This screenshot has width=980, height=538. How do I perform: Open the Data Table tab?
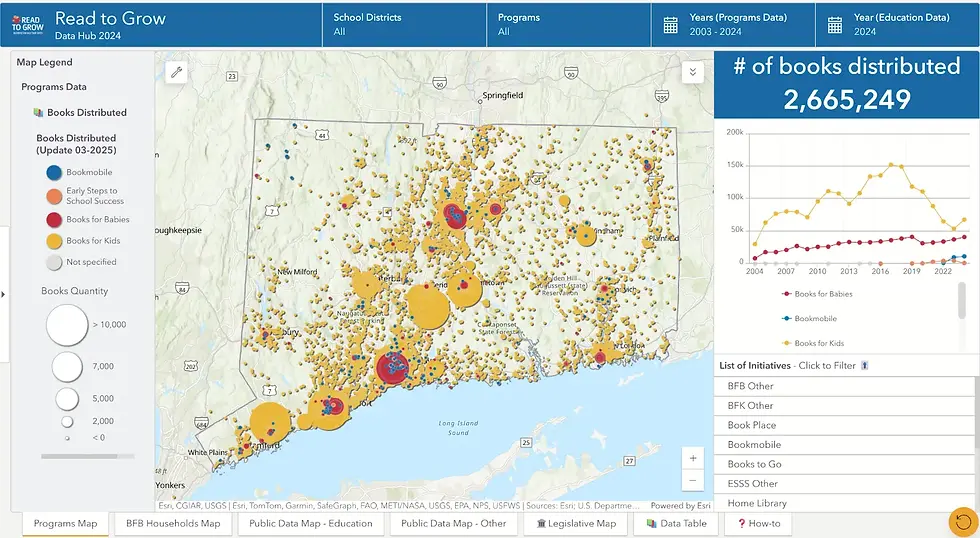(x=677, y=524)
